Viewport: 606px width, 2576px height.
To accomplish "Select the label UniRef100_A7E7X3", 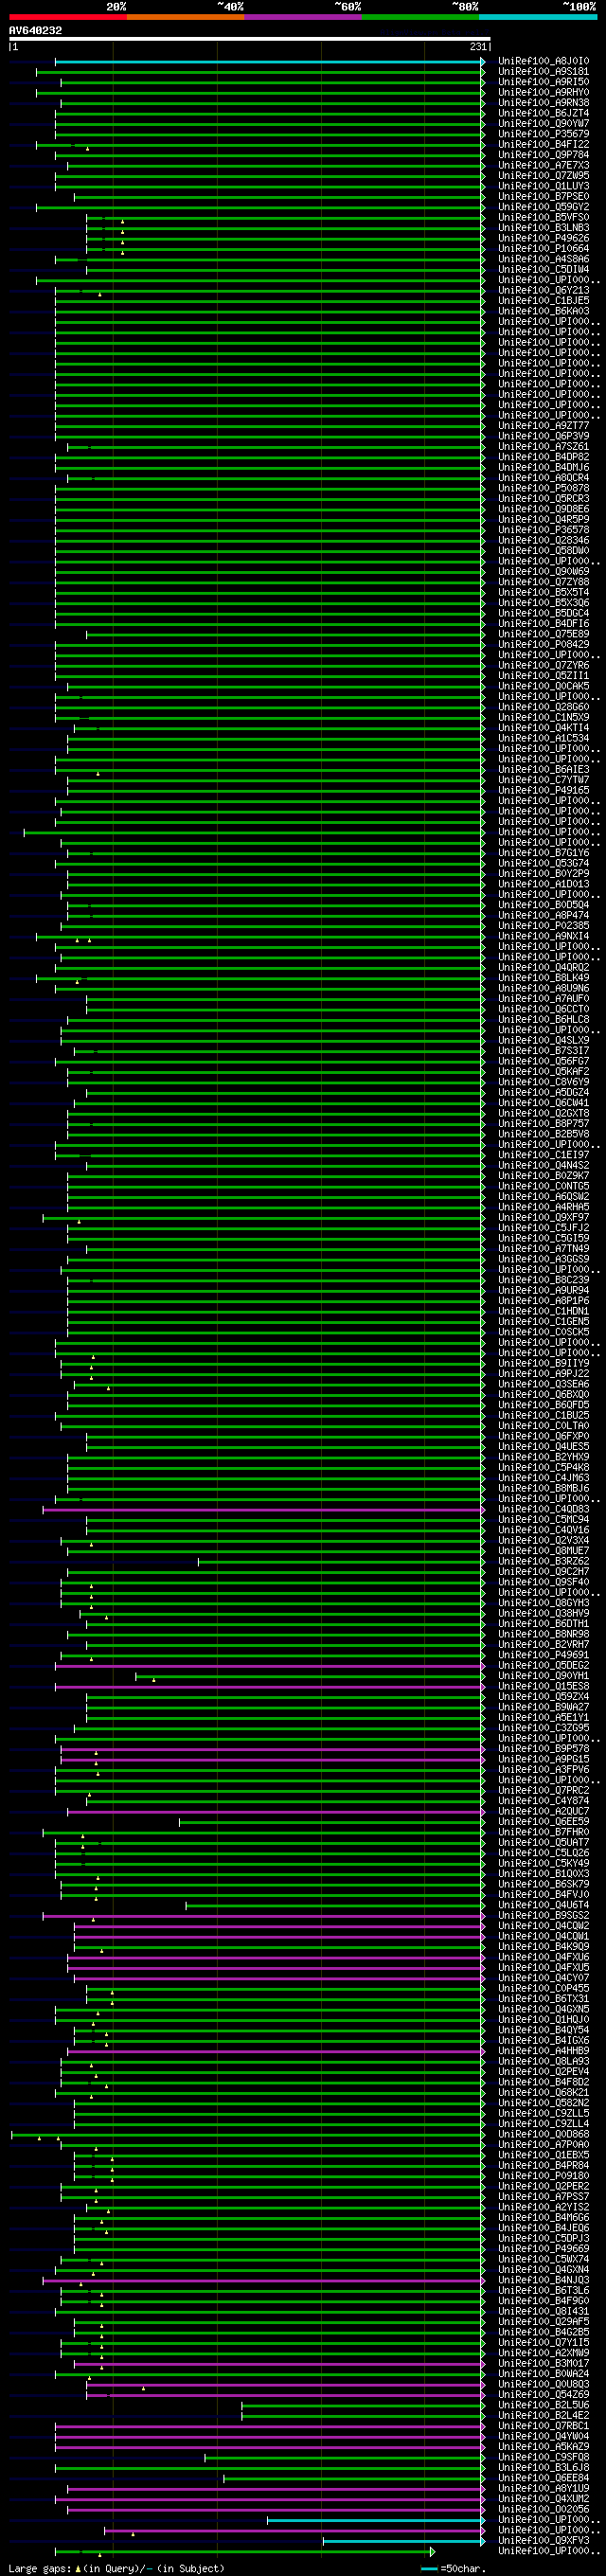I will pyautogui.click(x=544, y=166).
